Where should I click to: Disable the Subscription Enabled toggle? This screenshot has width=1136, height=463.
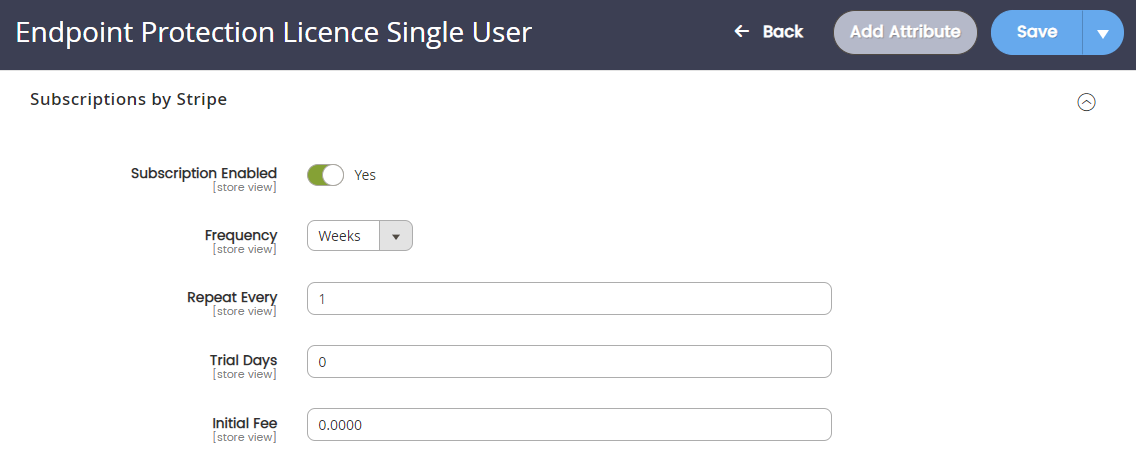coord(325,175)
